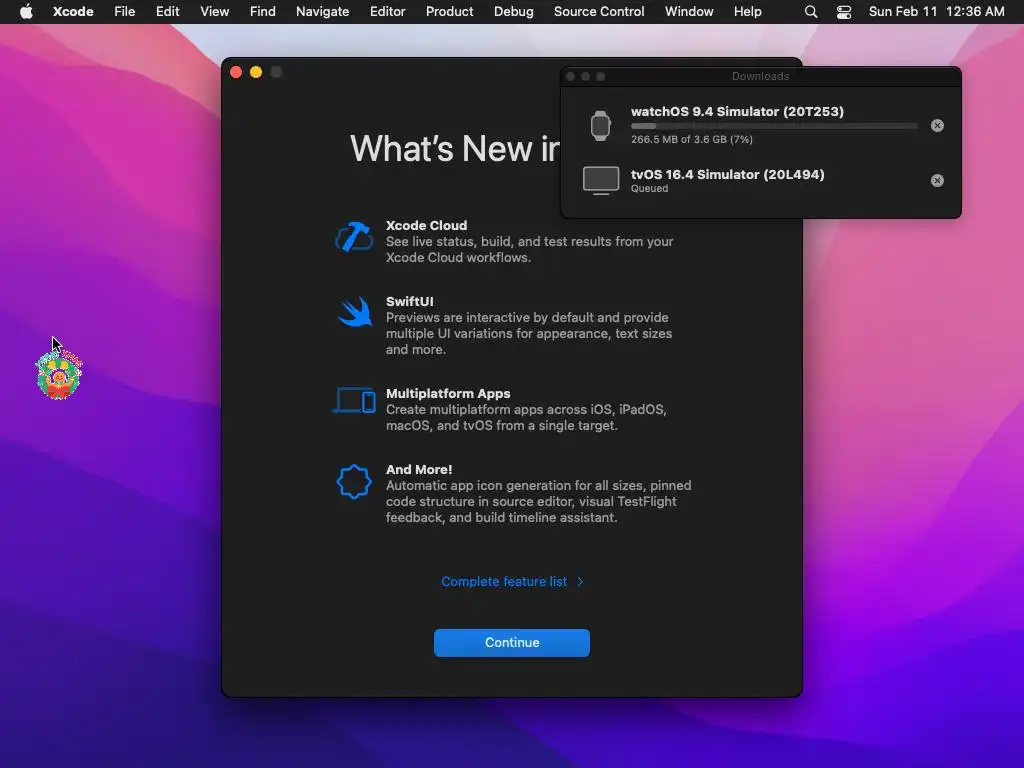Image resolution: width=1024 pixels, height=768 pixels.
Task: Open the Find menu
Action: click(x=263, y=12)
